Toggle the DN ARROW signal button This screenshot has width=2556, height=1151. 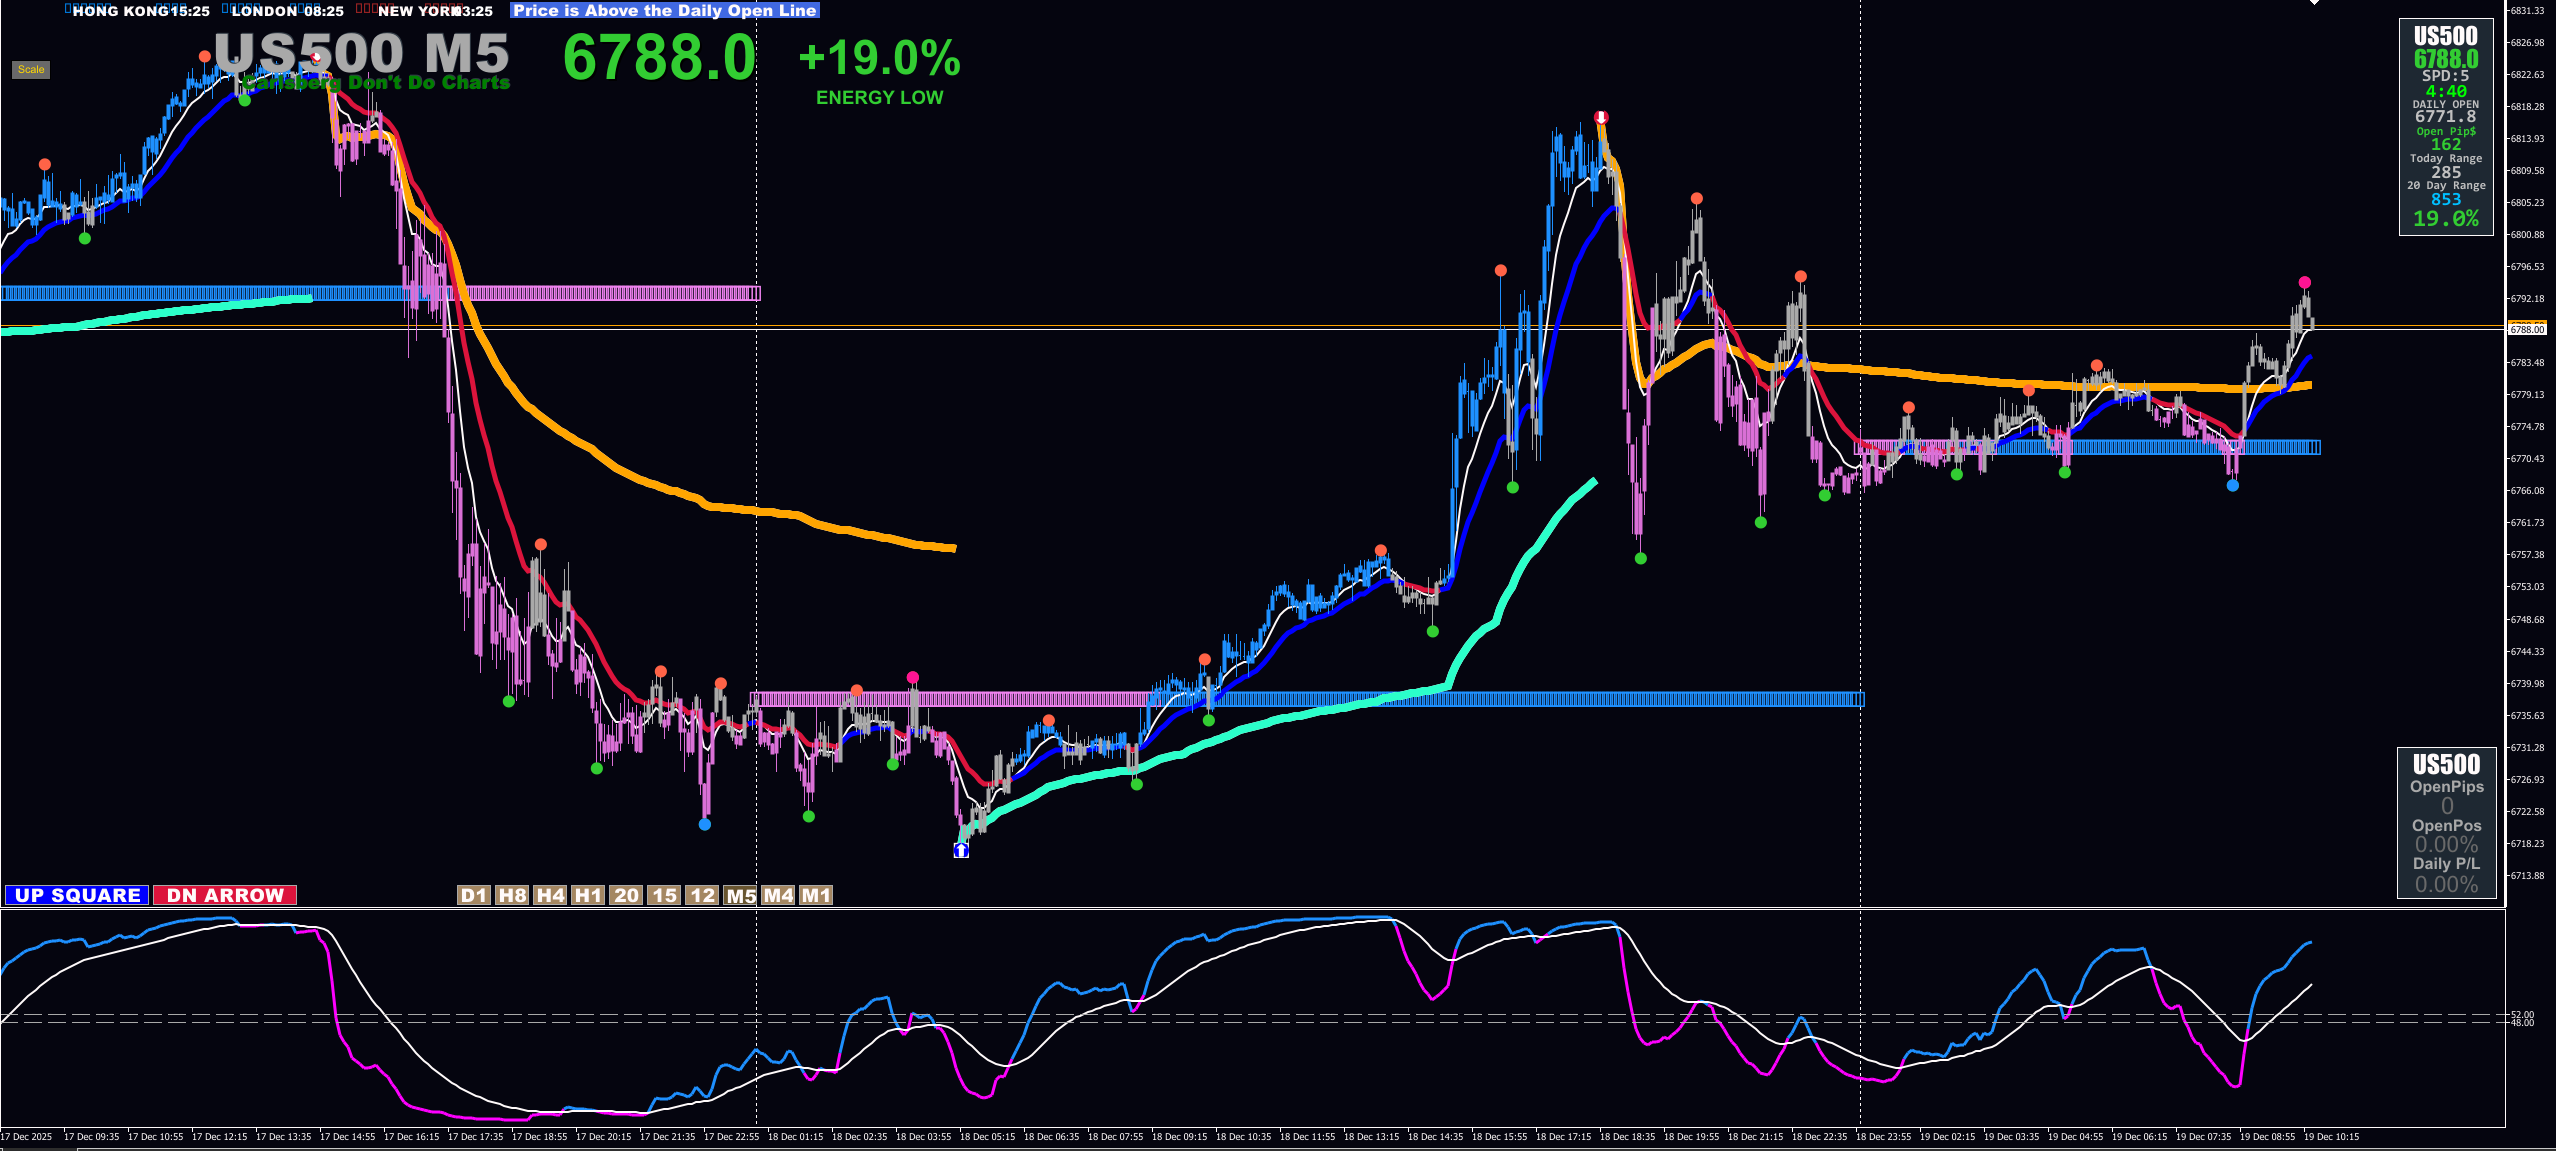[x=225, y=895]
